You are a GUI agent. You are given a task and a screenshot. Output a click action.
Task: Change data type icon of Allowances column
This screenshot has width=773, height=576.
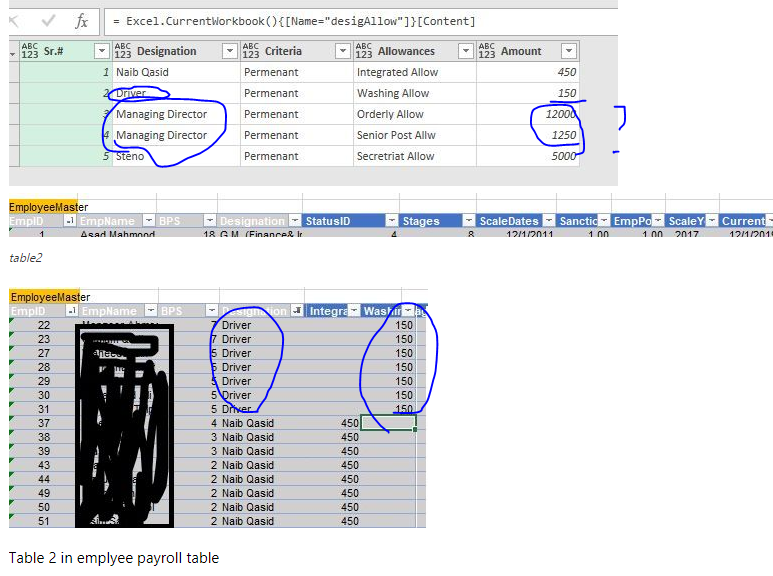point(364,51)
